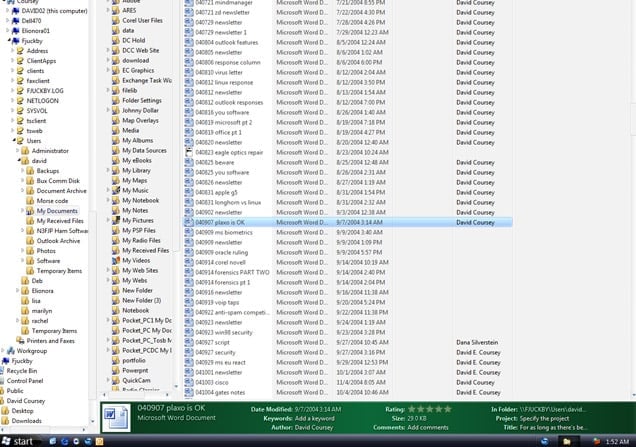Expand the DCC Web Site folder
The image size is (636, 447).
tap(108, 50)
